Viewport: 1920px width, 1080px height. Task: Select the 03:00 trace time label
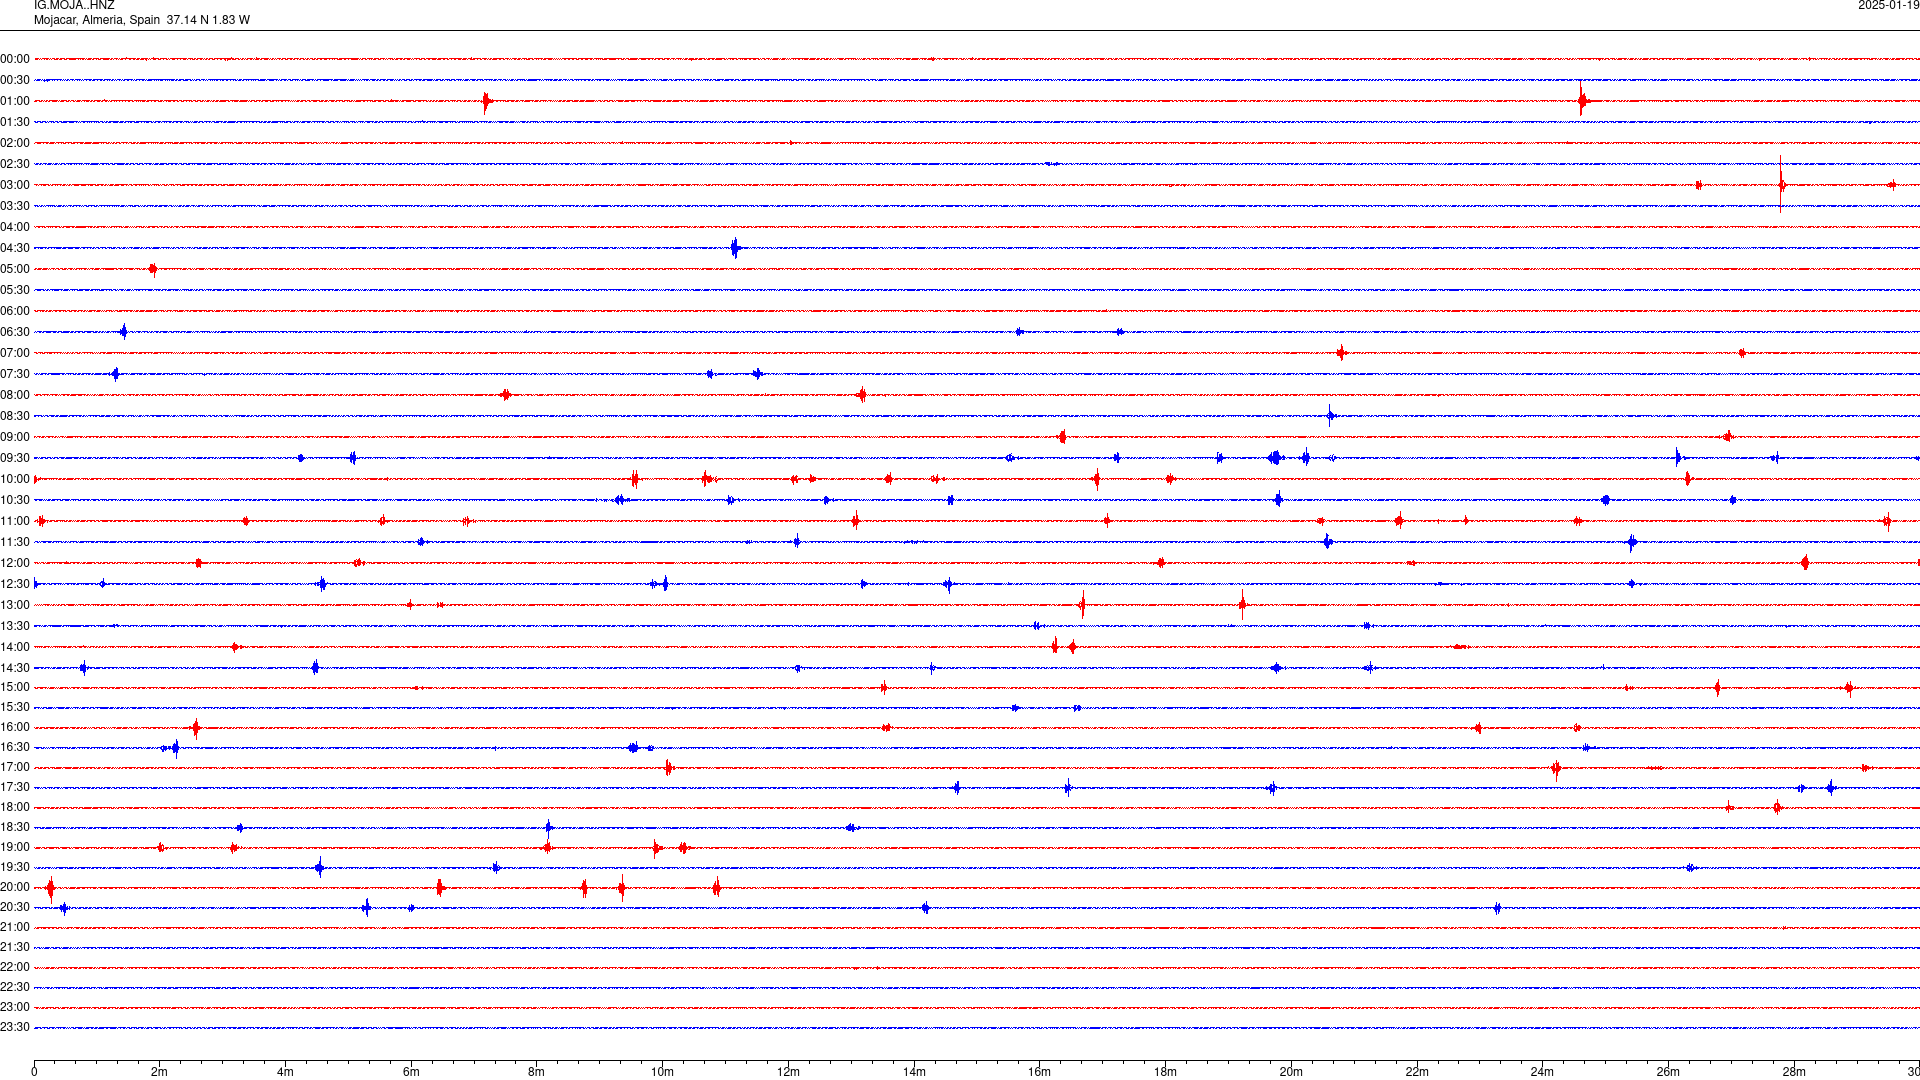coord(15,185)
